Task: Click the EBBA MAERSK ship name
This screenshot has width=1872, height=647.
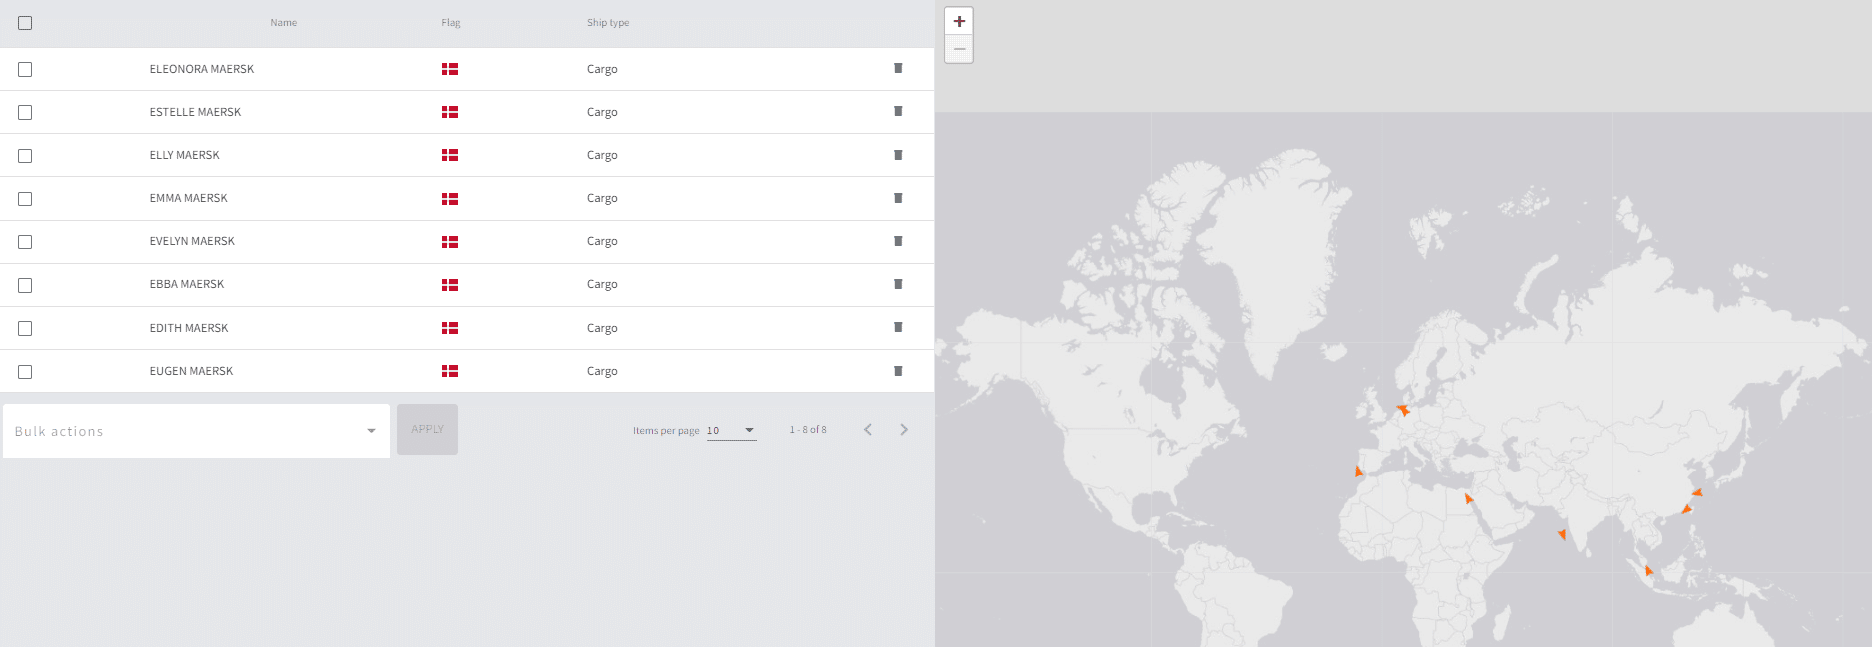Action: coord(187,284)
